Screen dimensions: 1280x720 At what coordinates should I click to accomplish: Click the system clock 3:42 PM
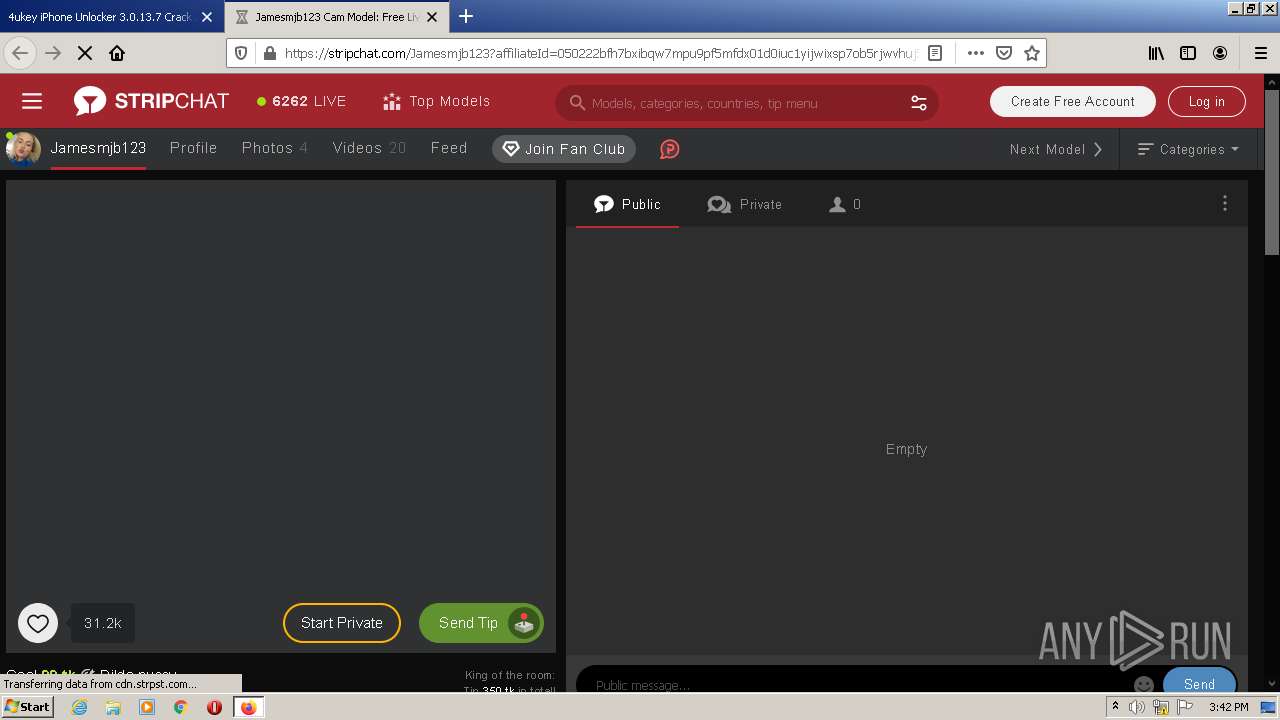pos(1228,707)
